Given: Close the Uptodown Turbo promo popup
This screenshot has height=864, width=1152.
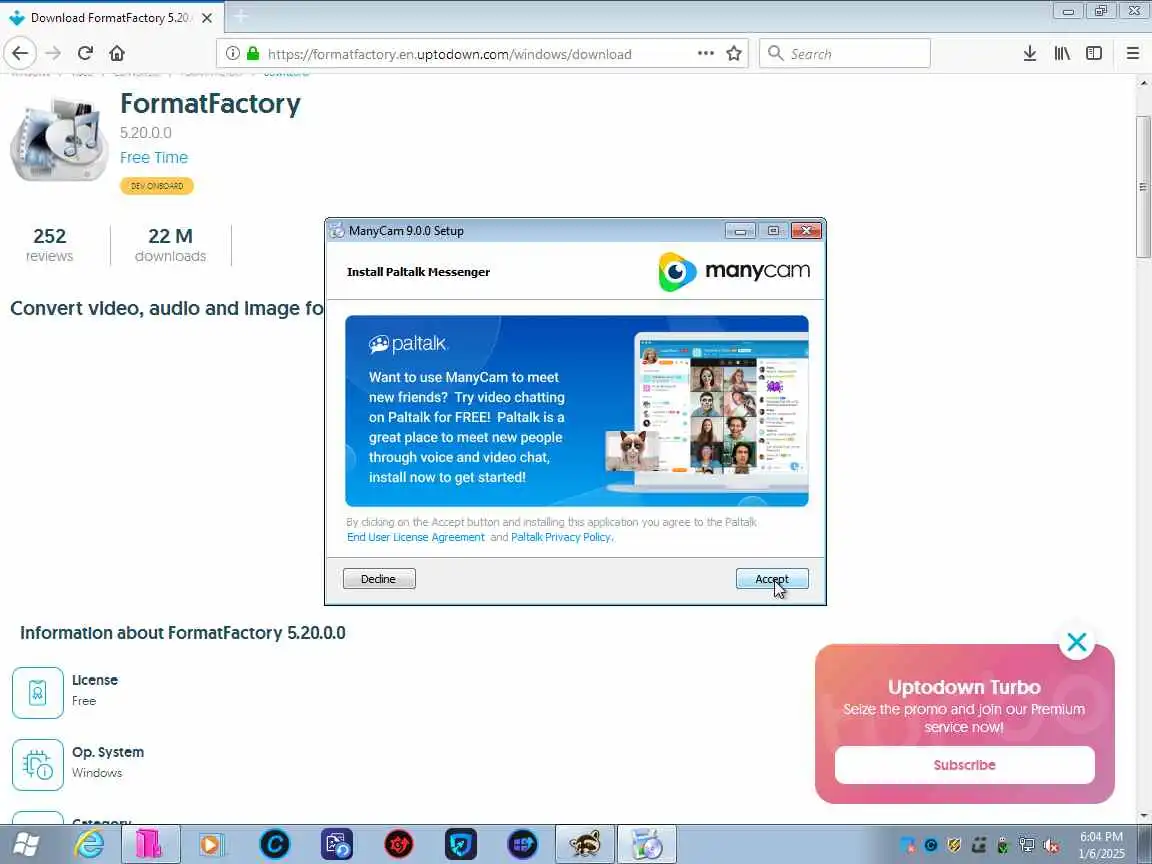Looking at the screenshot, I should click(x=1076, y=642).
